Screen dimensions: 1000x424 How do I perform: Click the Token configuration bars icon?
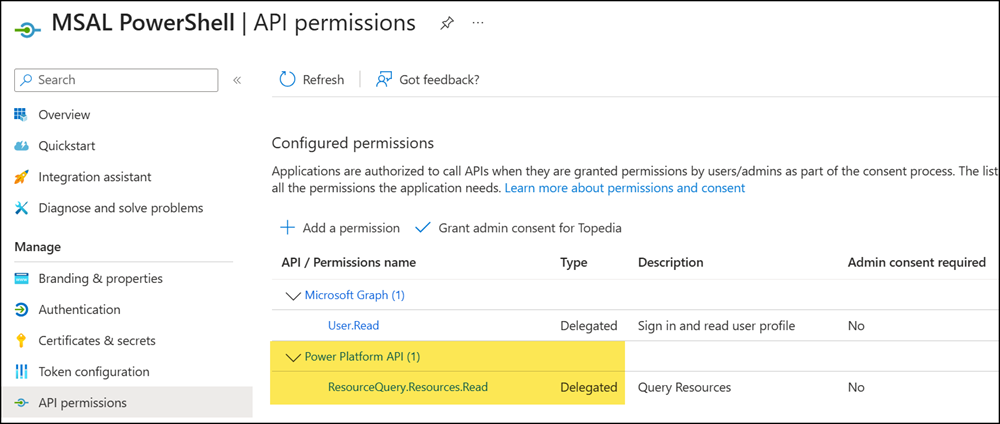pyautogui.click(x=22, y=372)
